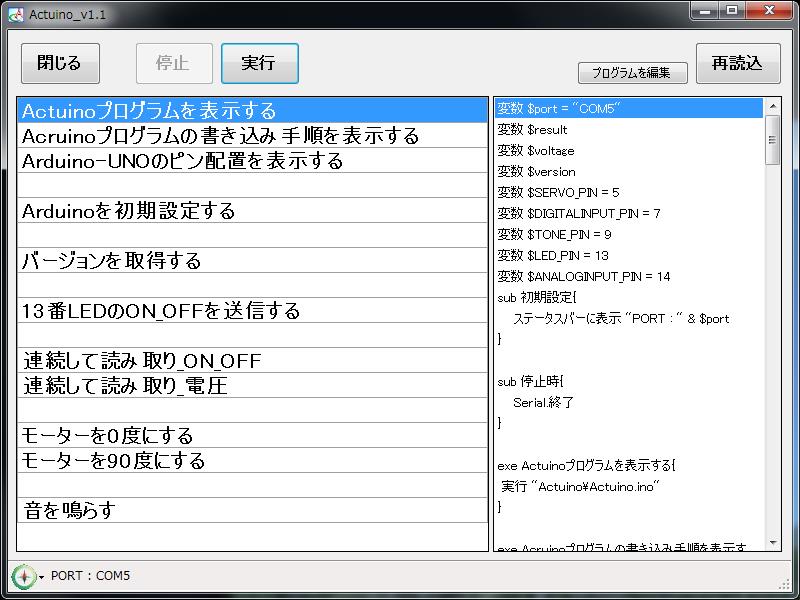The image size is (800, 600).
Task: Click the compass icon in status bar
Action: click(23, 576)
